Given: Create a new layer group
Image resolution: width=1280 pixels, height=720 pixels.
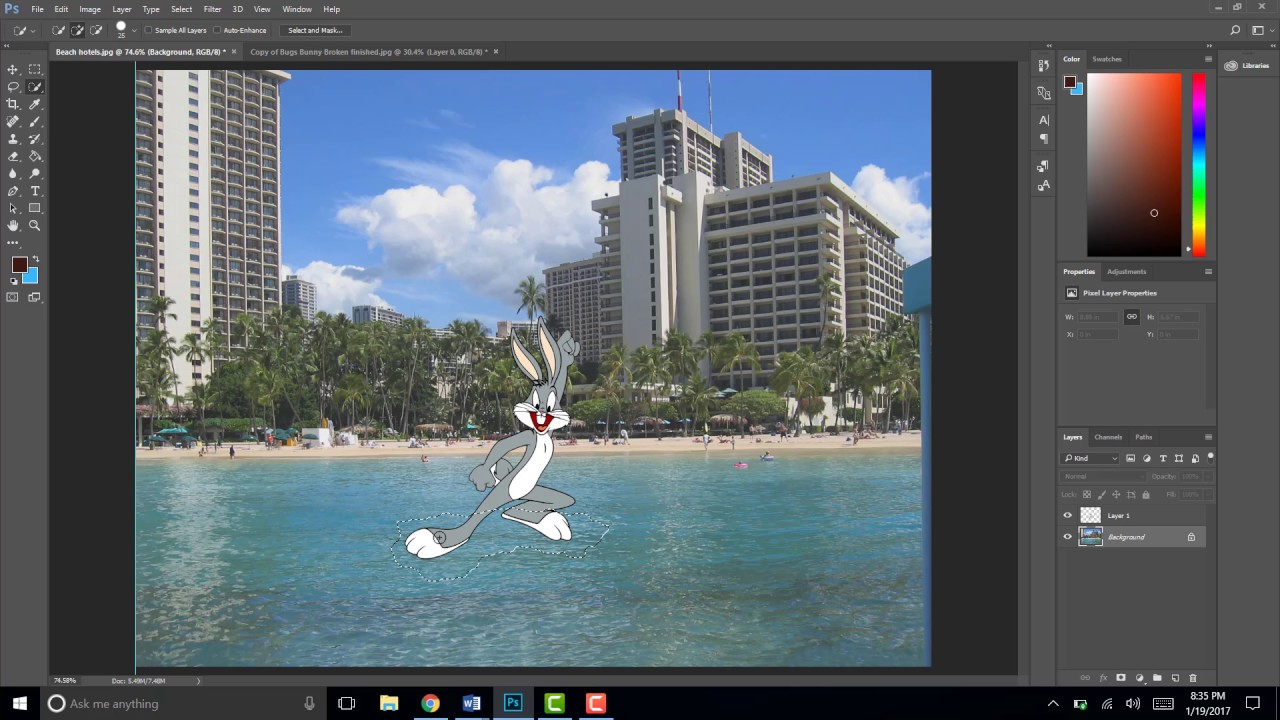Looking at the screenshot, I should click(1157, 678).
